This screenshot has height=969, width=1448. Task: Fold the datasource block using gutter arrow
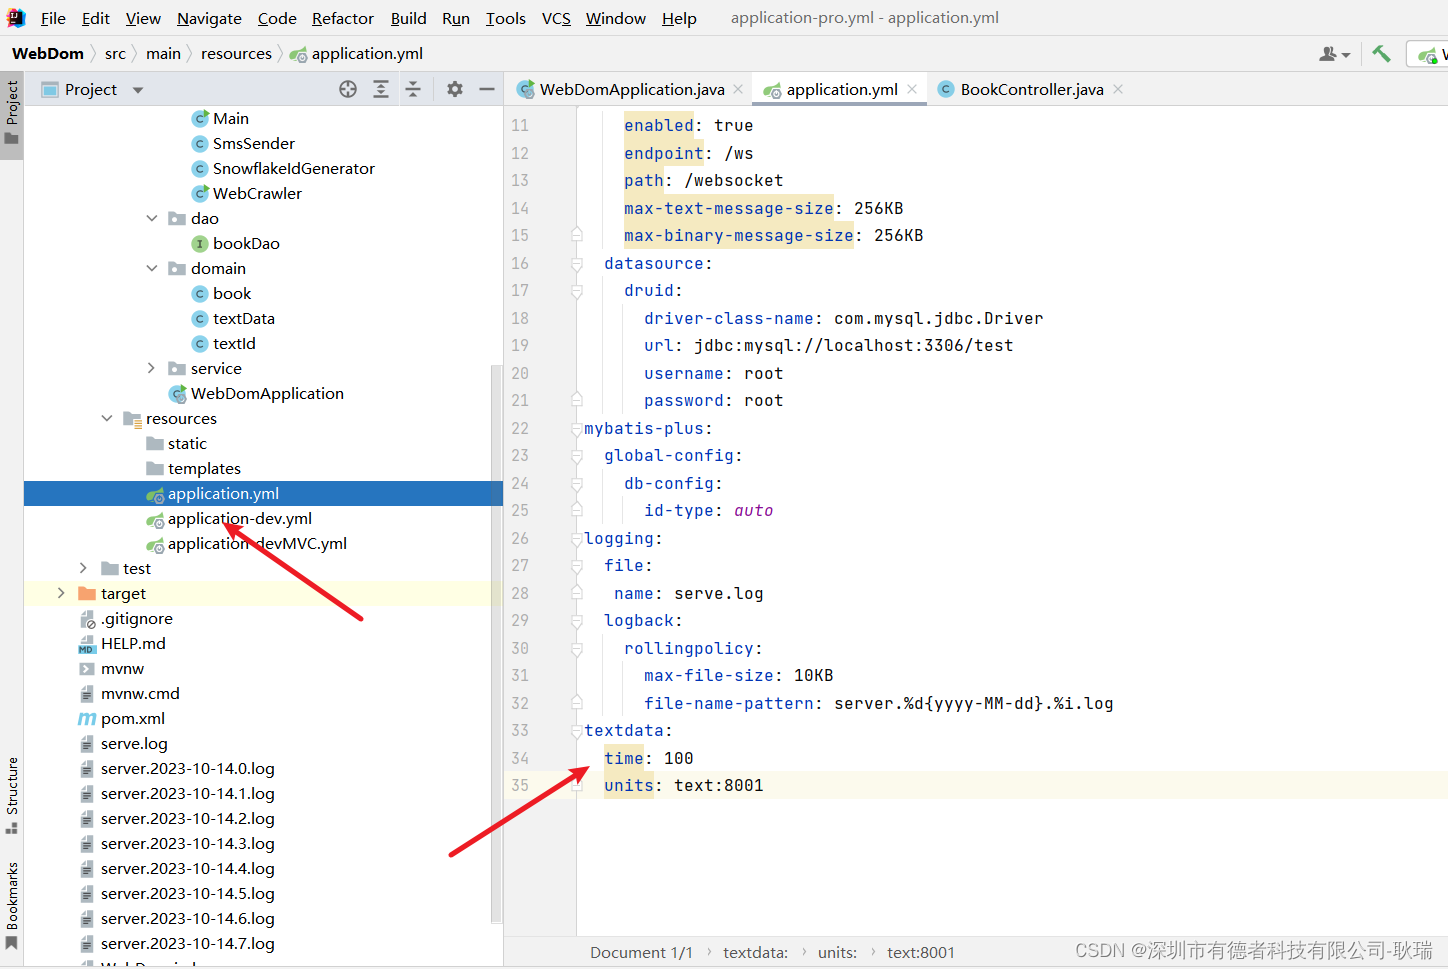[x=577, y=263]
